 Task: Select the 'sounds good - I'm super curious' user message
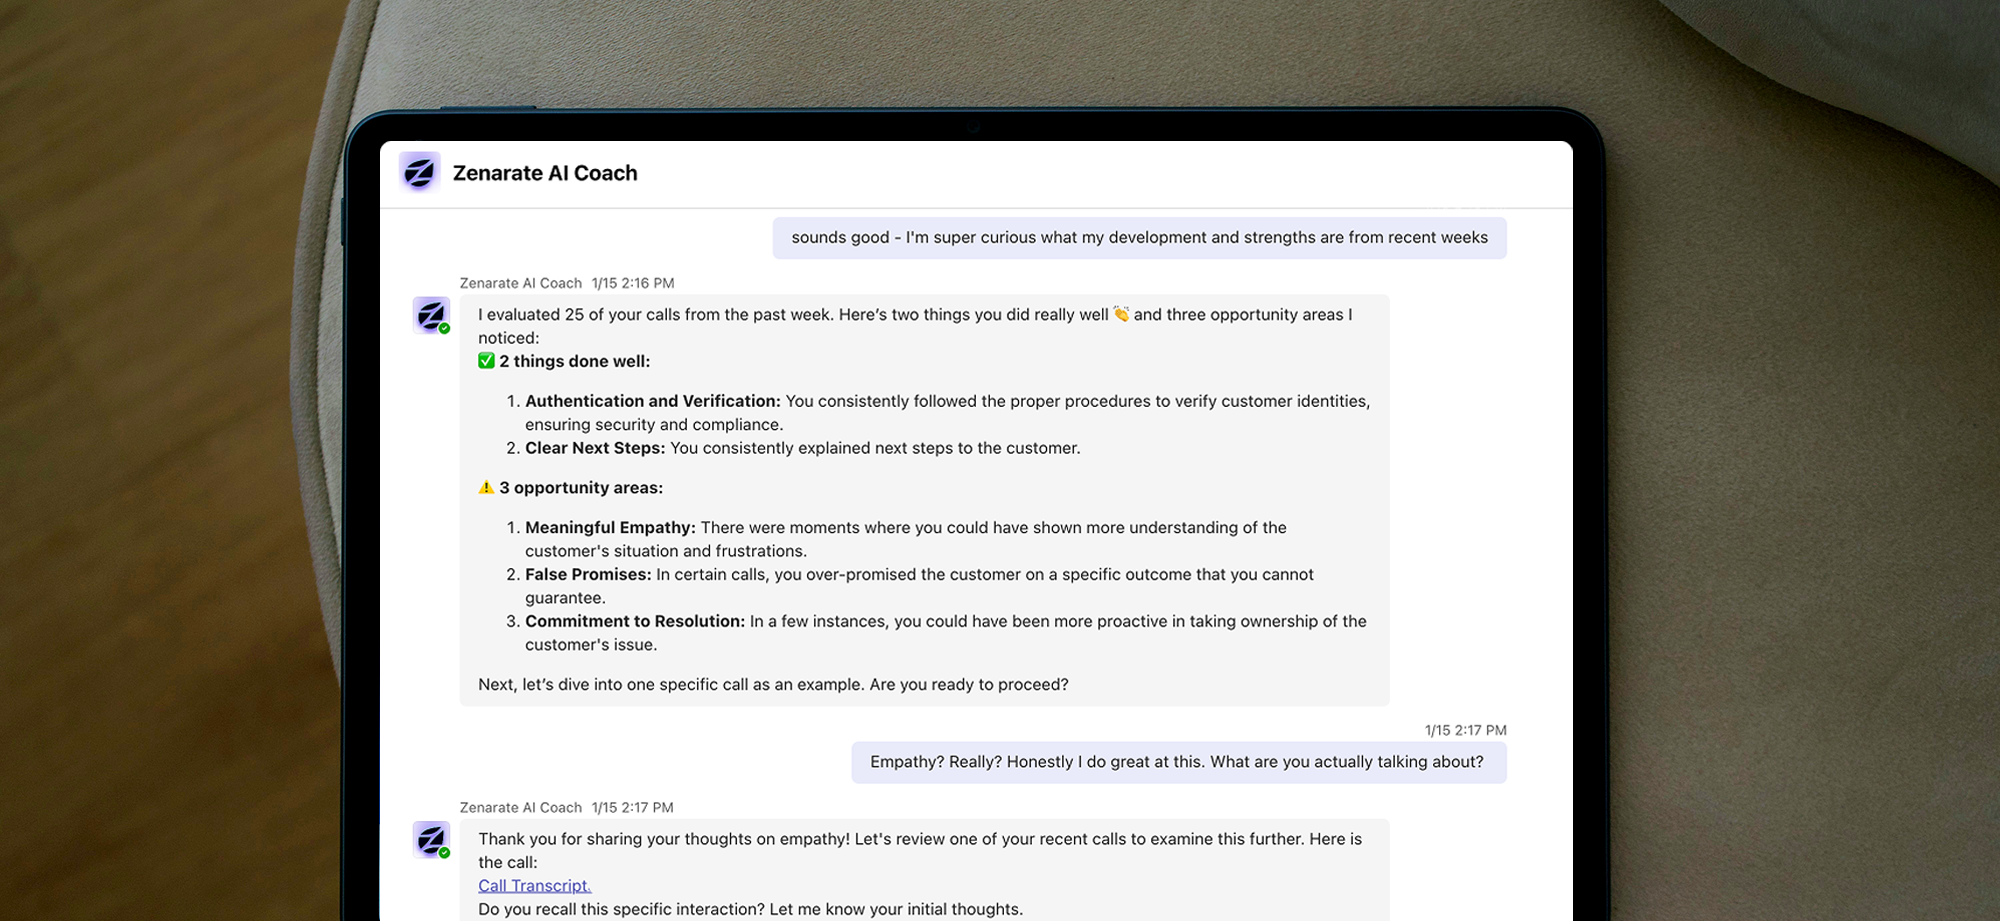pos(1139,238)
